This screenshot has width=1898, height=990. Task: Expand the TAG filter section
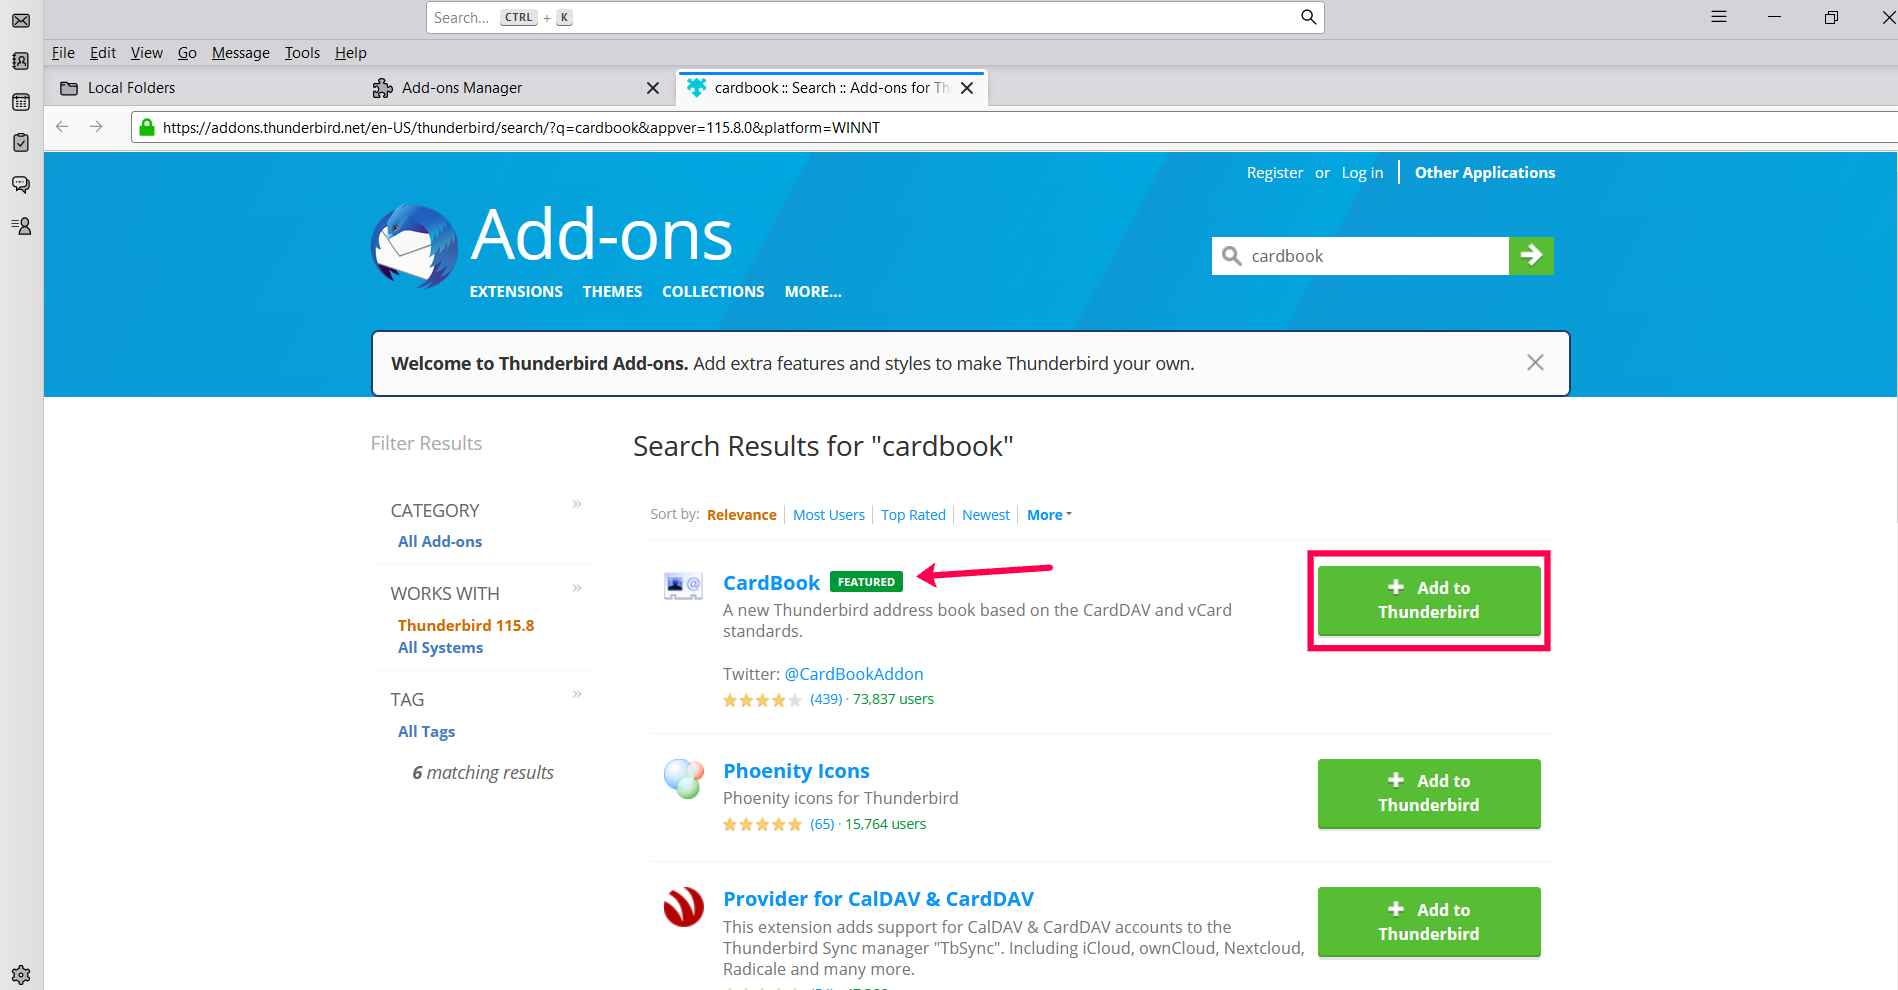pyautogui.click(x=577, y=694)
